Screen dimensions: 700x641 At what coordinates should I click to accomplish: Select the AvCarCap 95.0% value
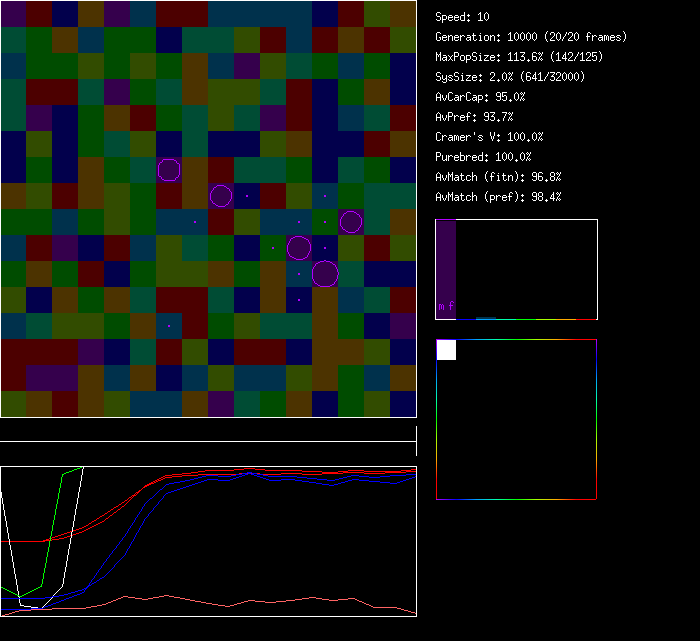tap(480, 97)
